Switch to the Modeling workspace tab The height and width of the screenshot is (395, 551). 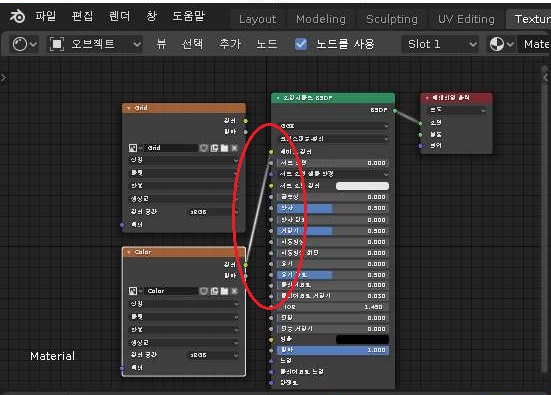321,19
